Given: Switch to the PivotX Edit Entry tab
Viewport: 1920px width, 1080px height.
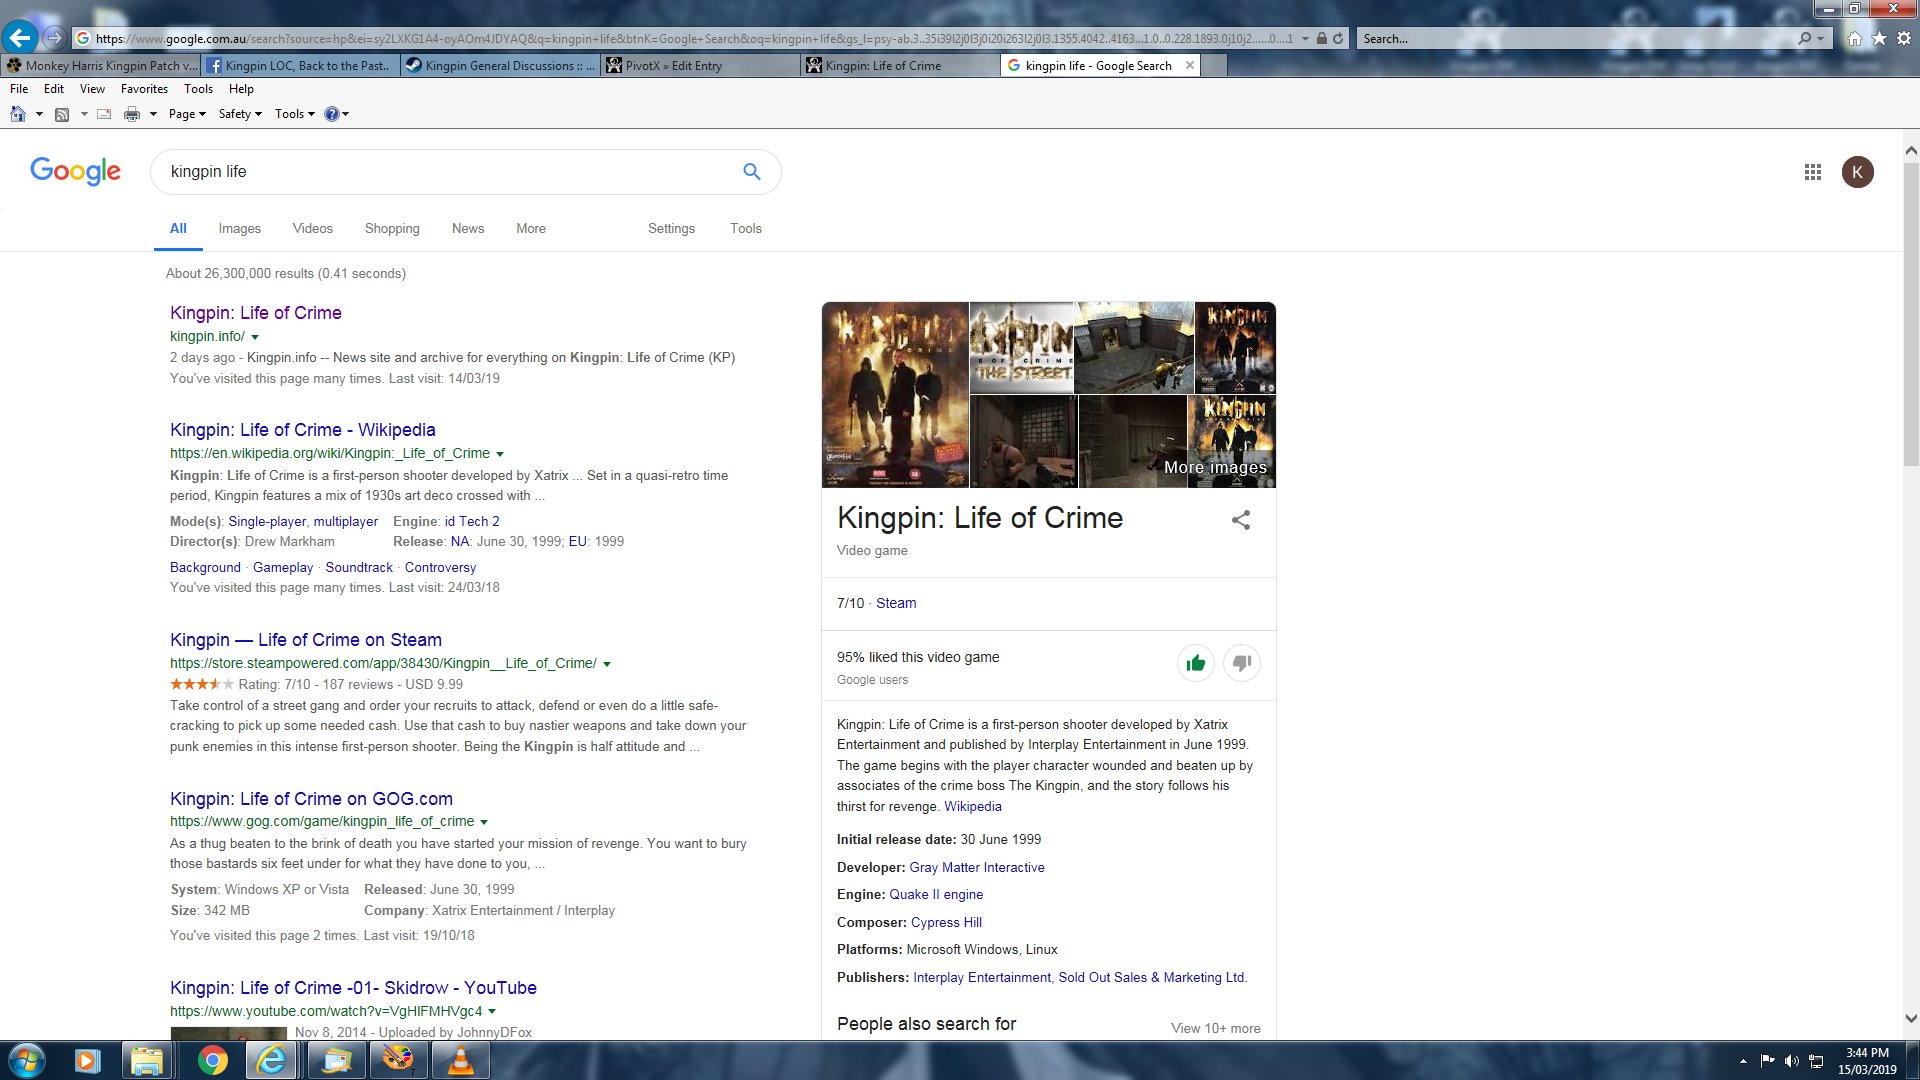Looking at the screenshot, I should pyautogui.click(x=700, y=65).
